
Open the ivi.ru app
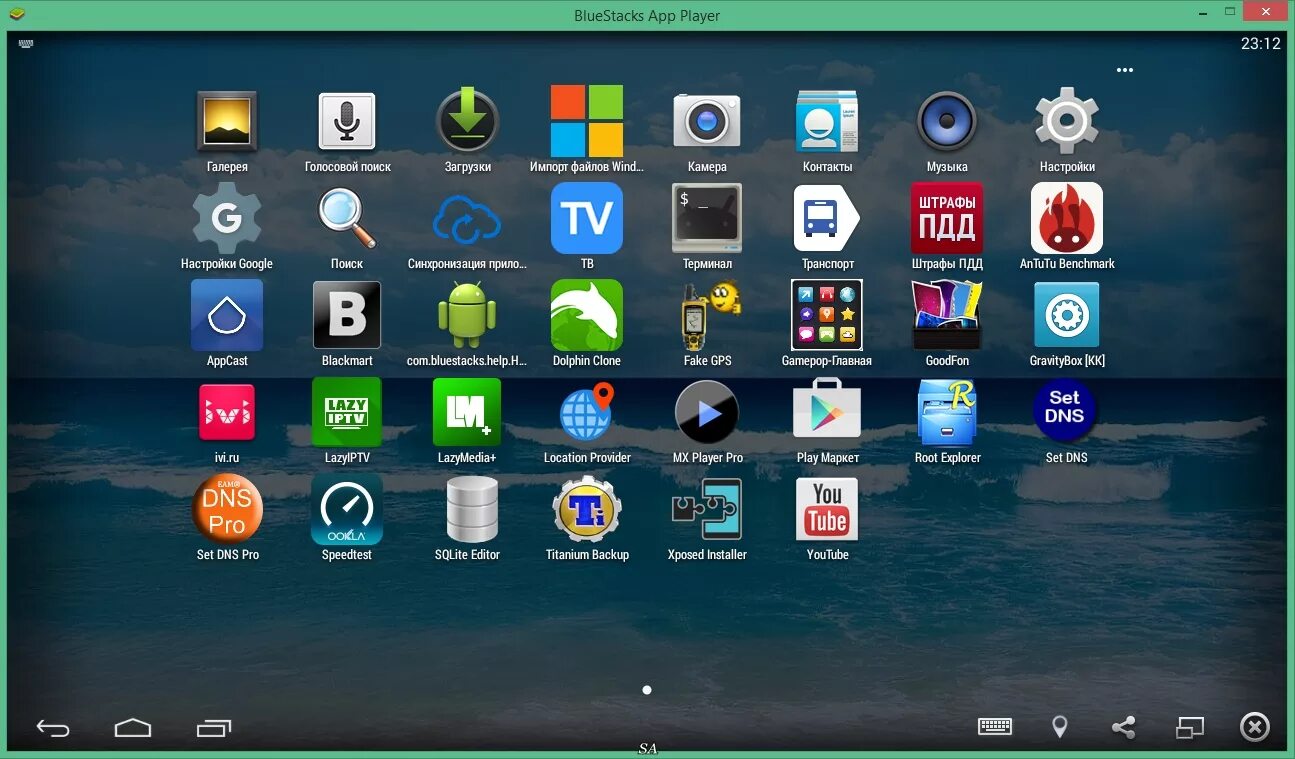(227, 412)
